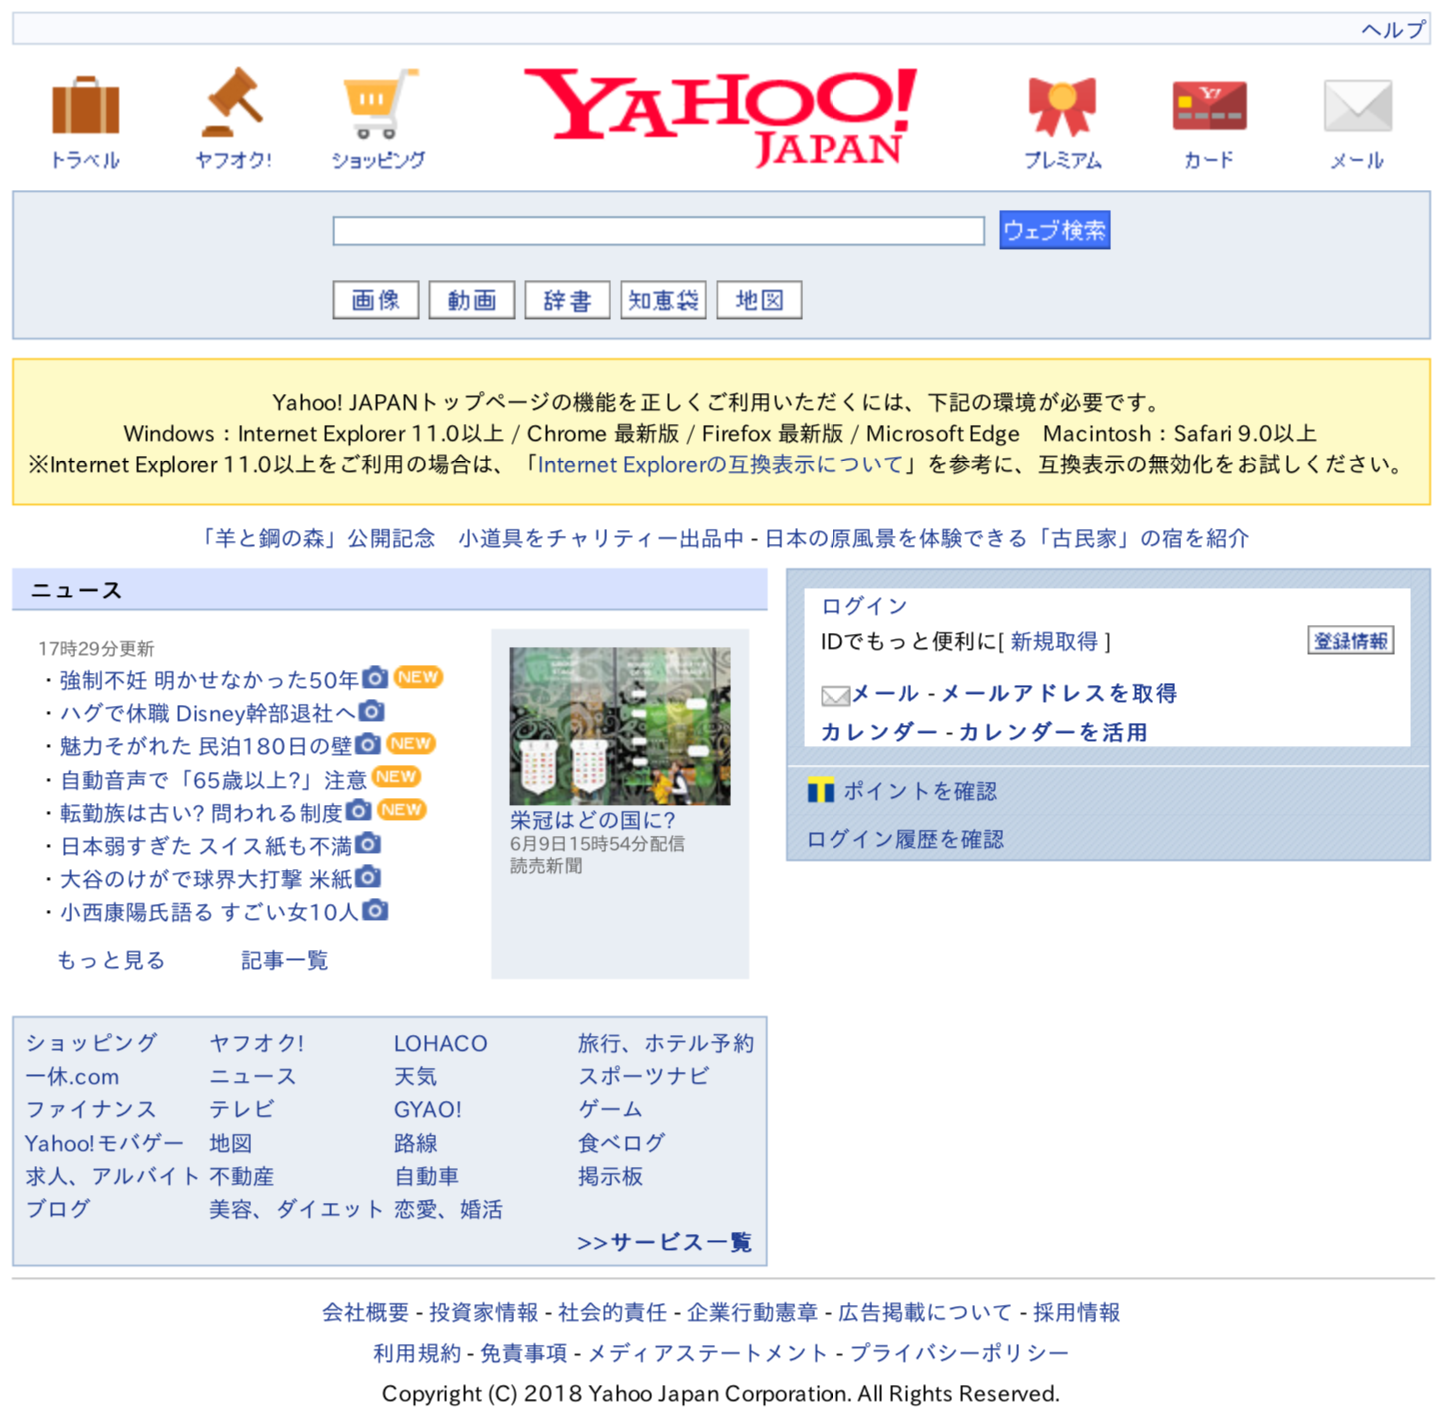Open Internet Explorerの互換表示について link
This screenshot has height=1418, width=1456.
(x=721, y=464)
